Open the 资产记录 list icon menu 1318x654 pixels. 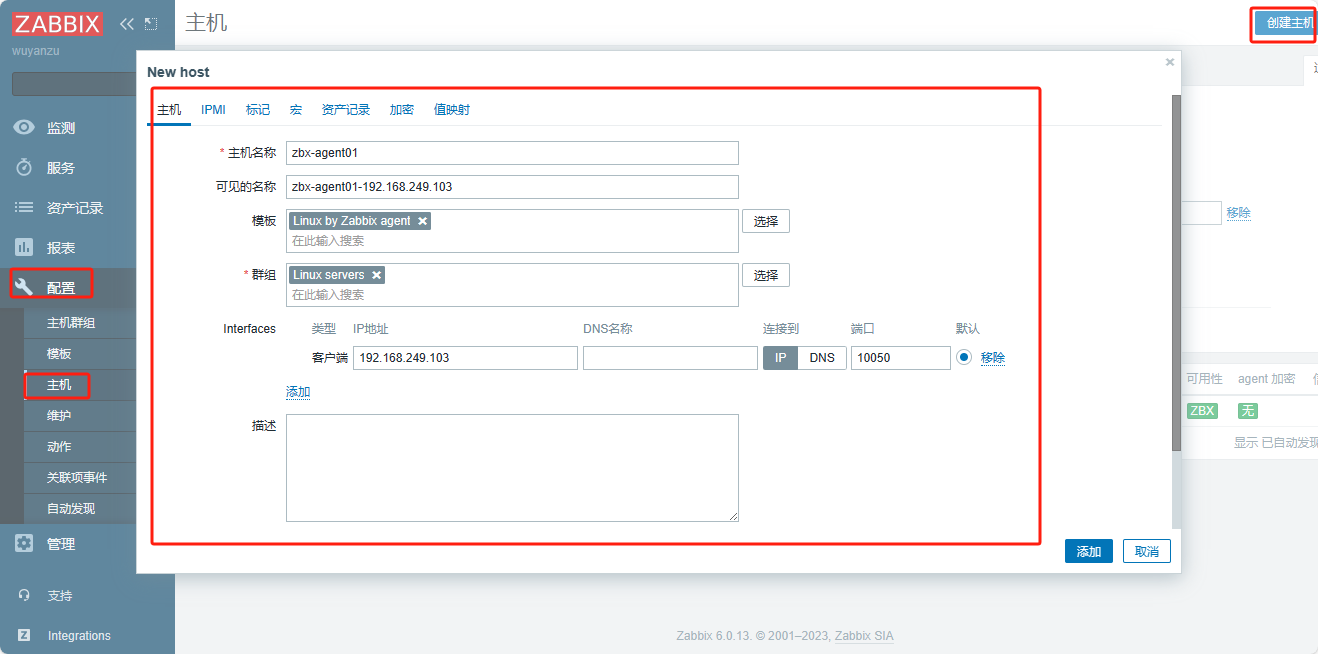point(24,208)
